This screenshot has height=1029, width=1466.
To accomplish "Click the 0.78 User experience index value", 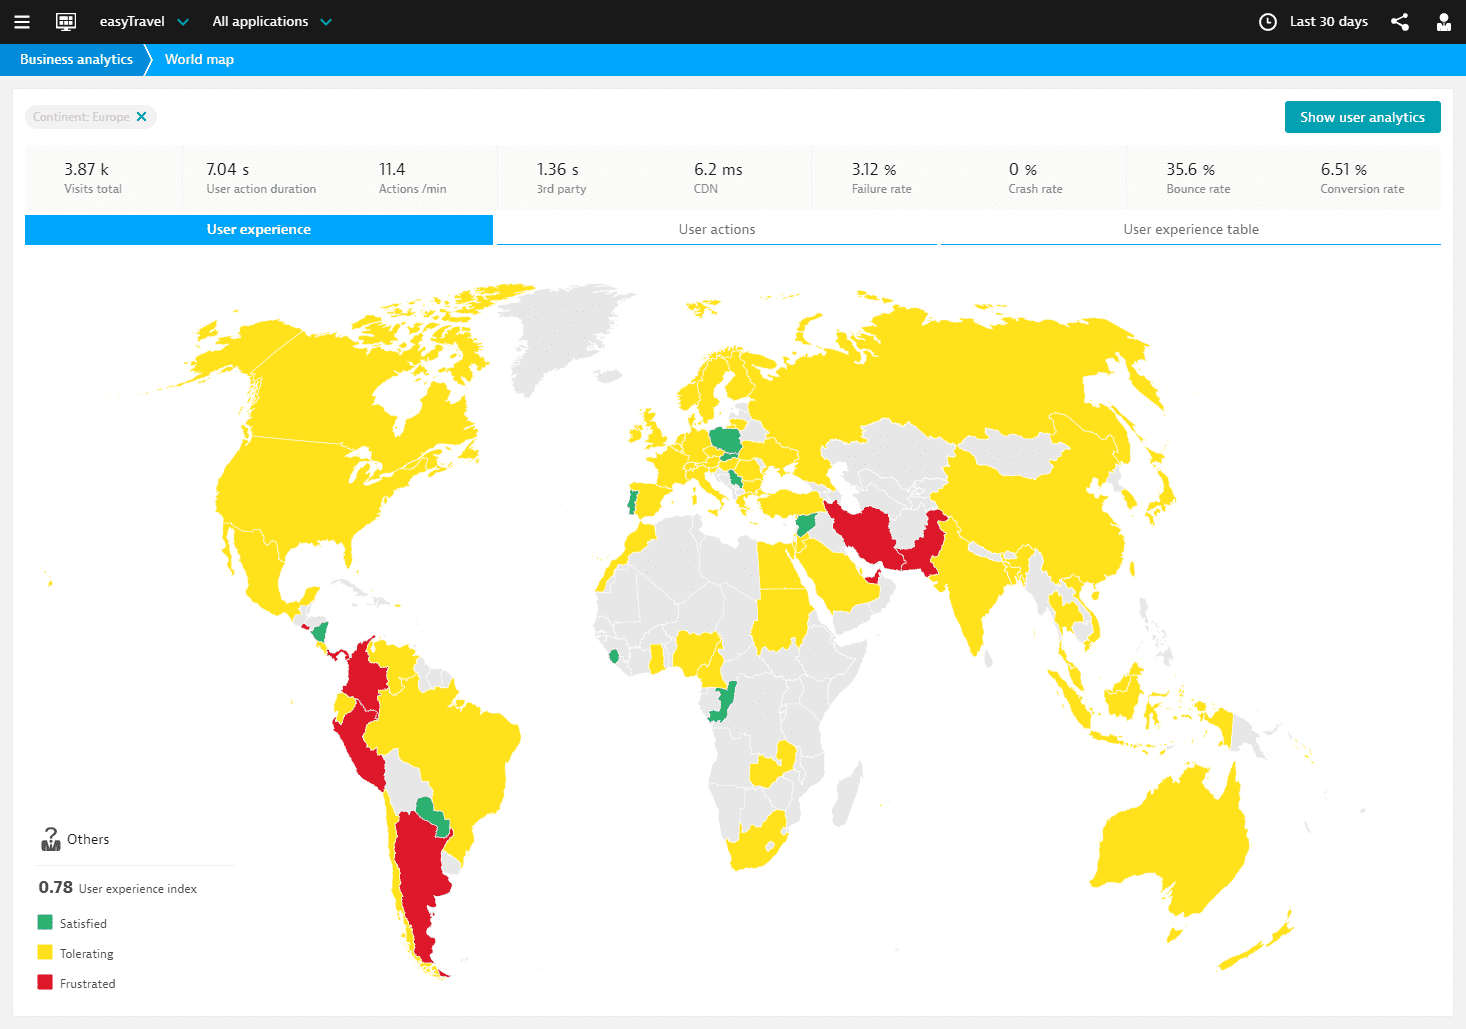I will (56, 888).
